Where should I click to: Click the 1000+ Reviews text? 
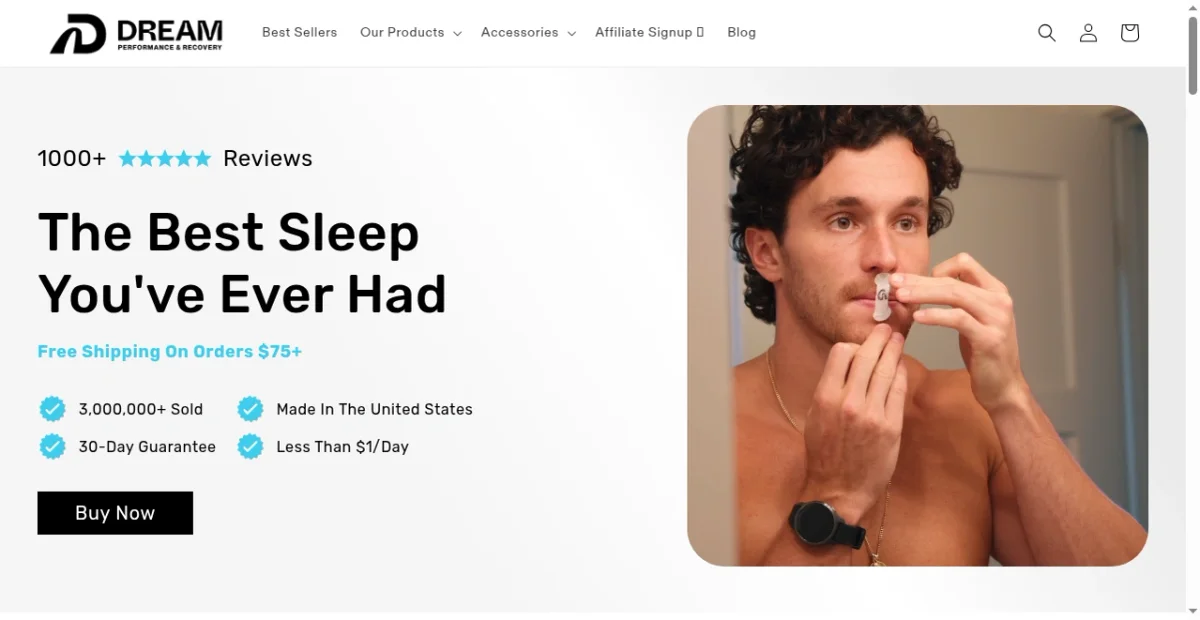tap(175, 158)
